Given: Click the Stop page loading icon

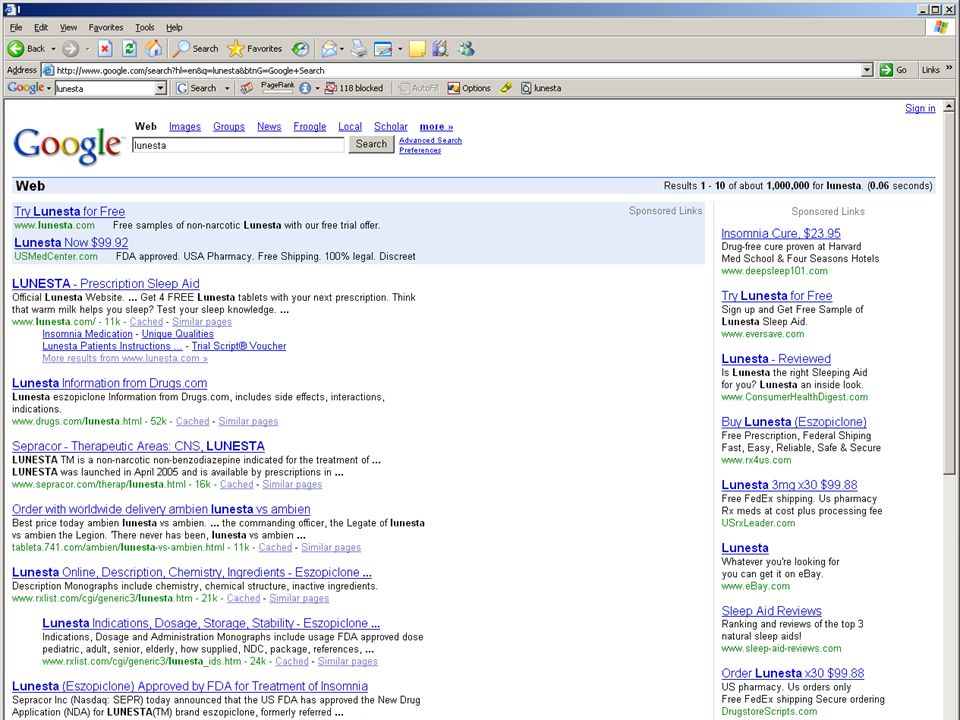Looking at the screenshot, I should click(105, 48).
